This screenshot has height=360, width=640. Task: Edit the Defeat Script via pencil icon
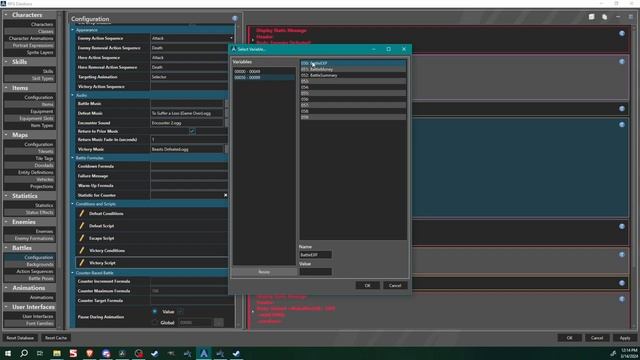[82, 225]
